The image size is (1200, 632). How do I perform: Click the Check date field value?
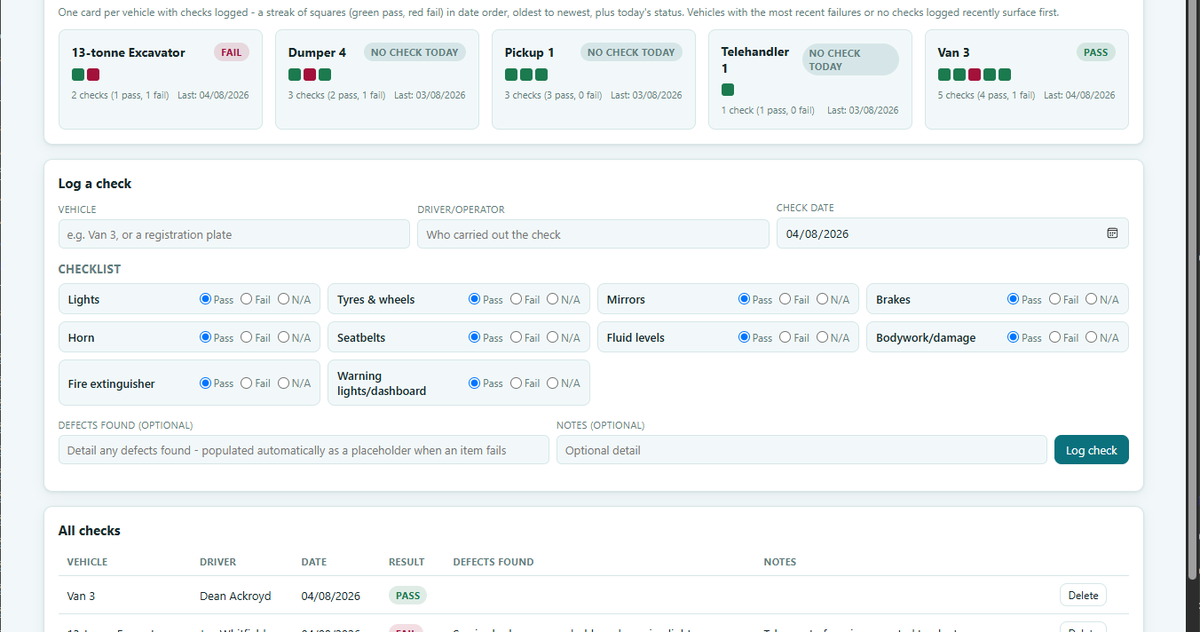[x=817, y=234]
